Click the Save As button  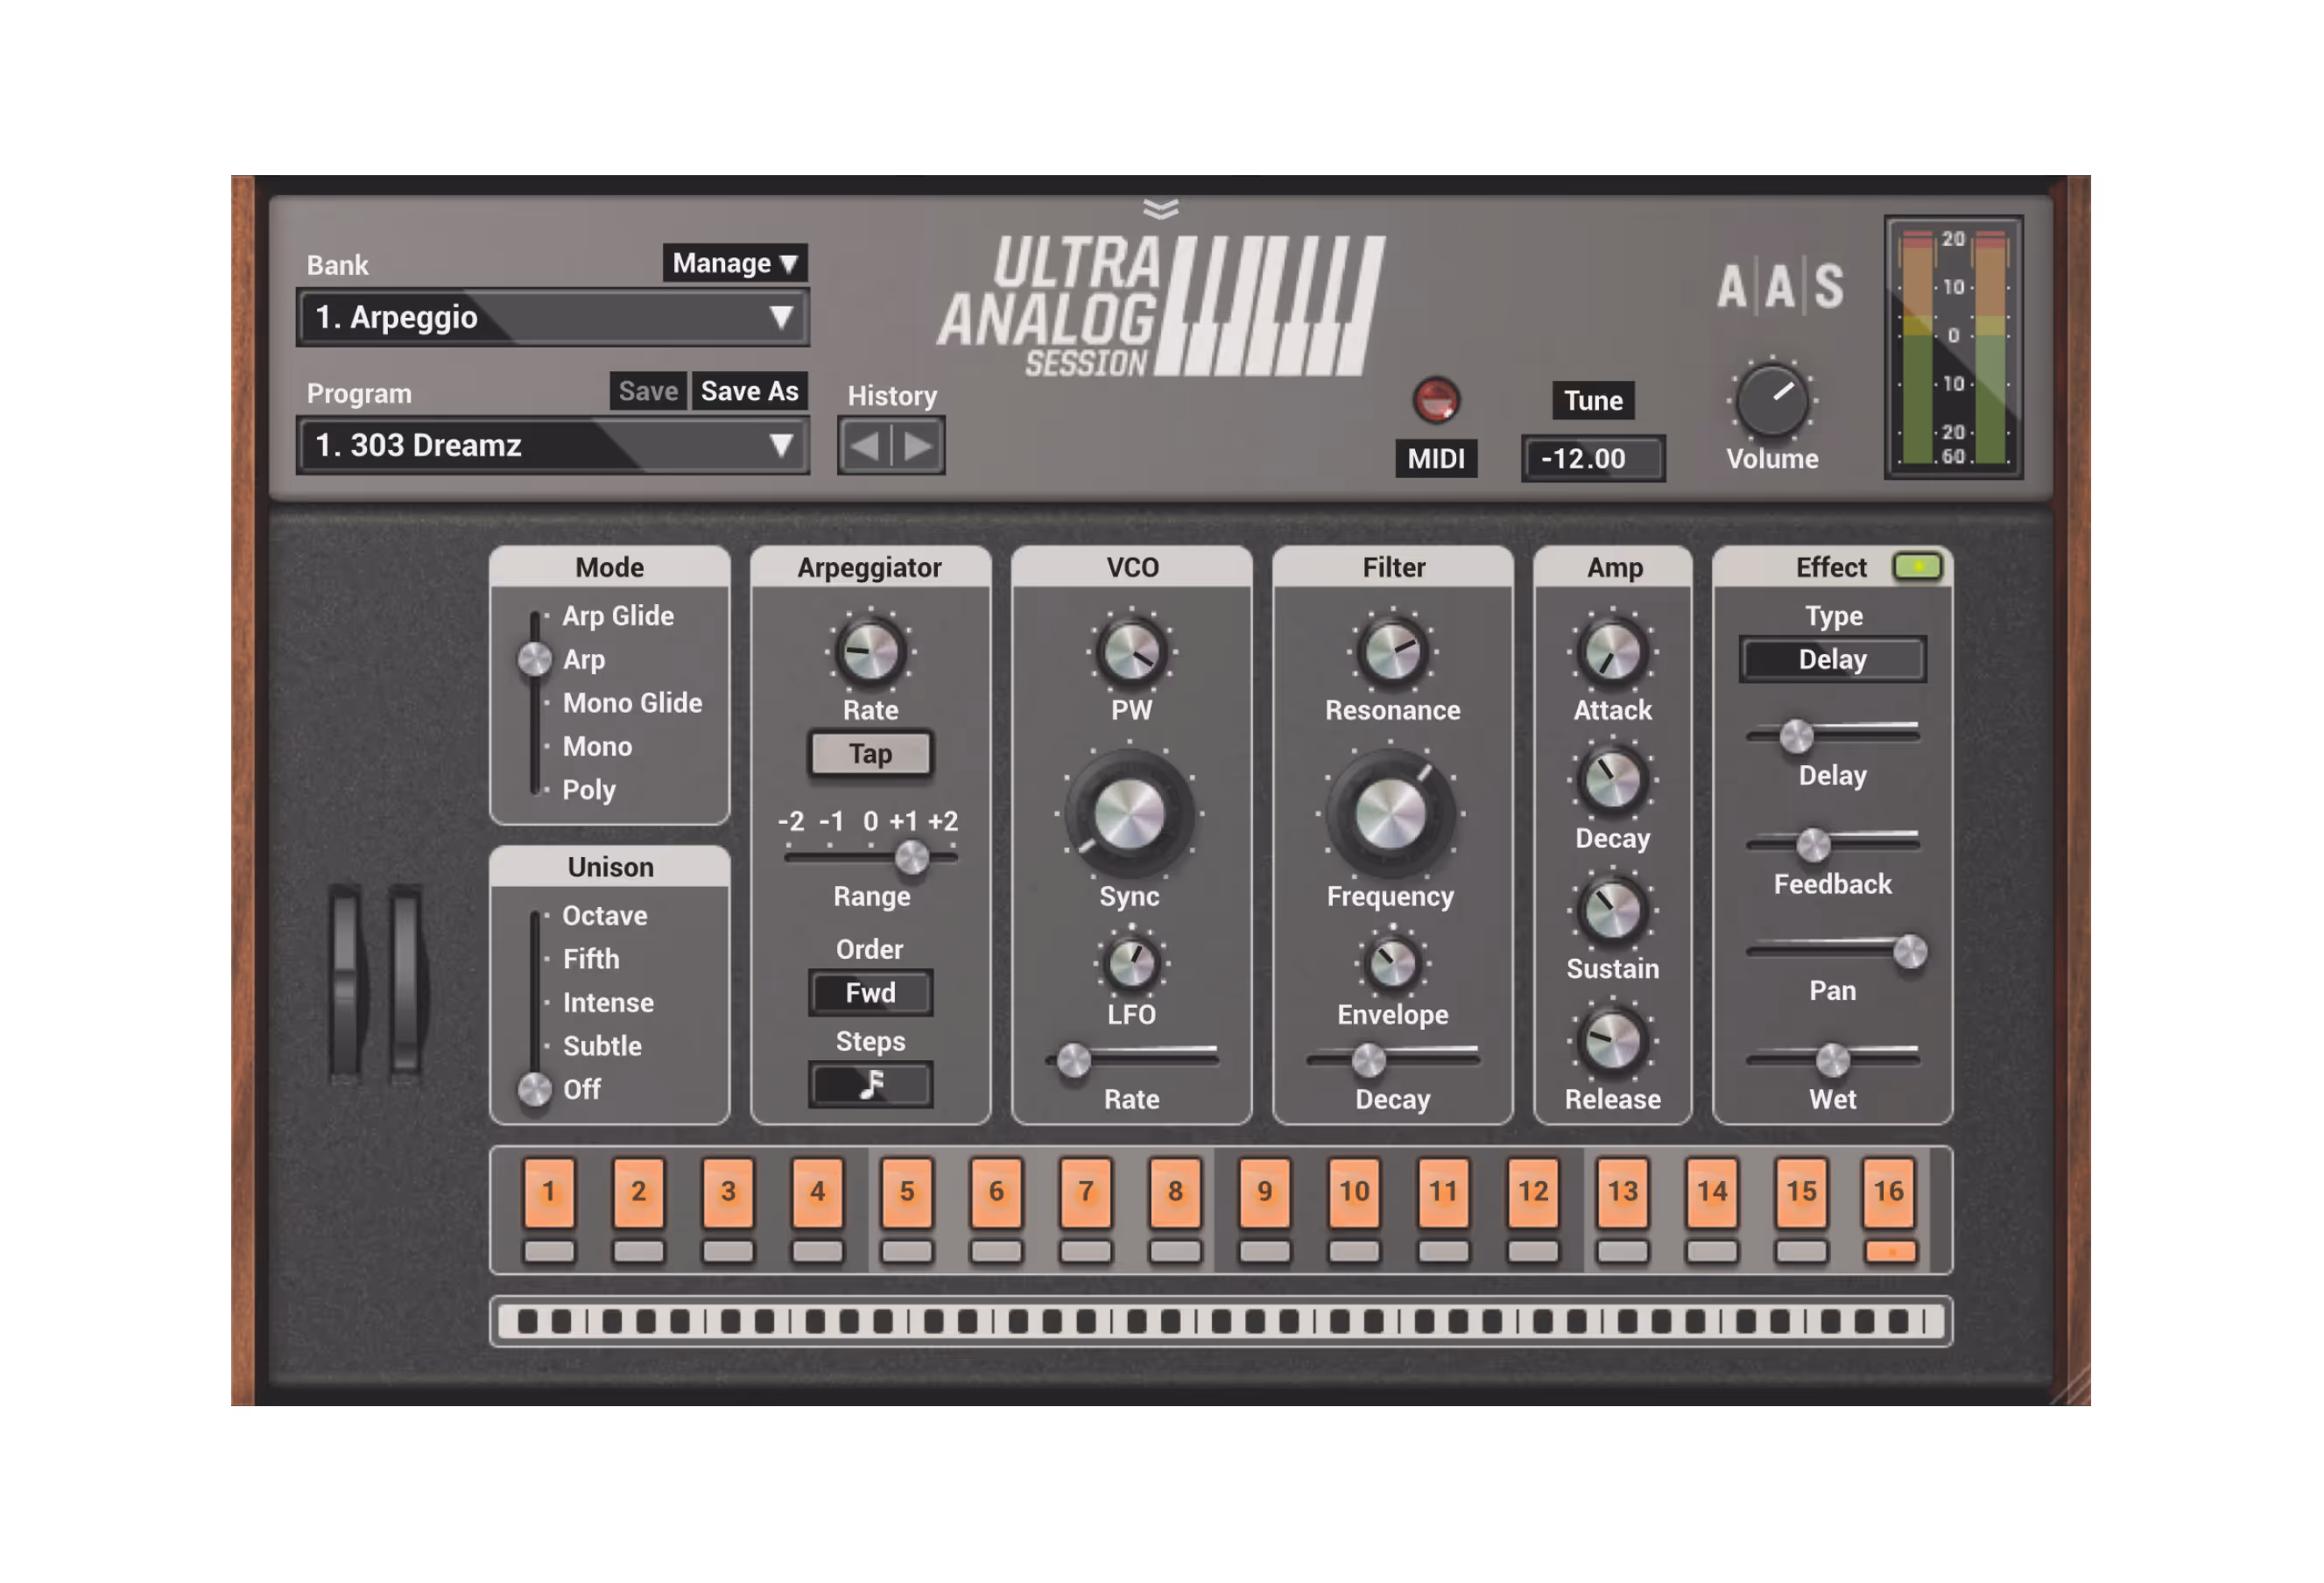coord(749,391)
